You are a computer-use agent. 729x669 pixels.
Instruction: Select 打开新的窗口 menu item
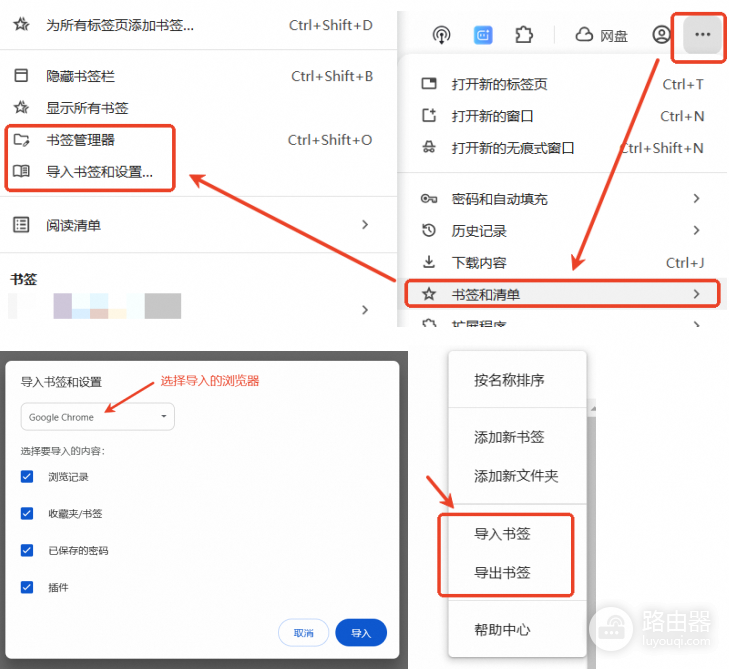coord(562,116)
